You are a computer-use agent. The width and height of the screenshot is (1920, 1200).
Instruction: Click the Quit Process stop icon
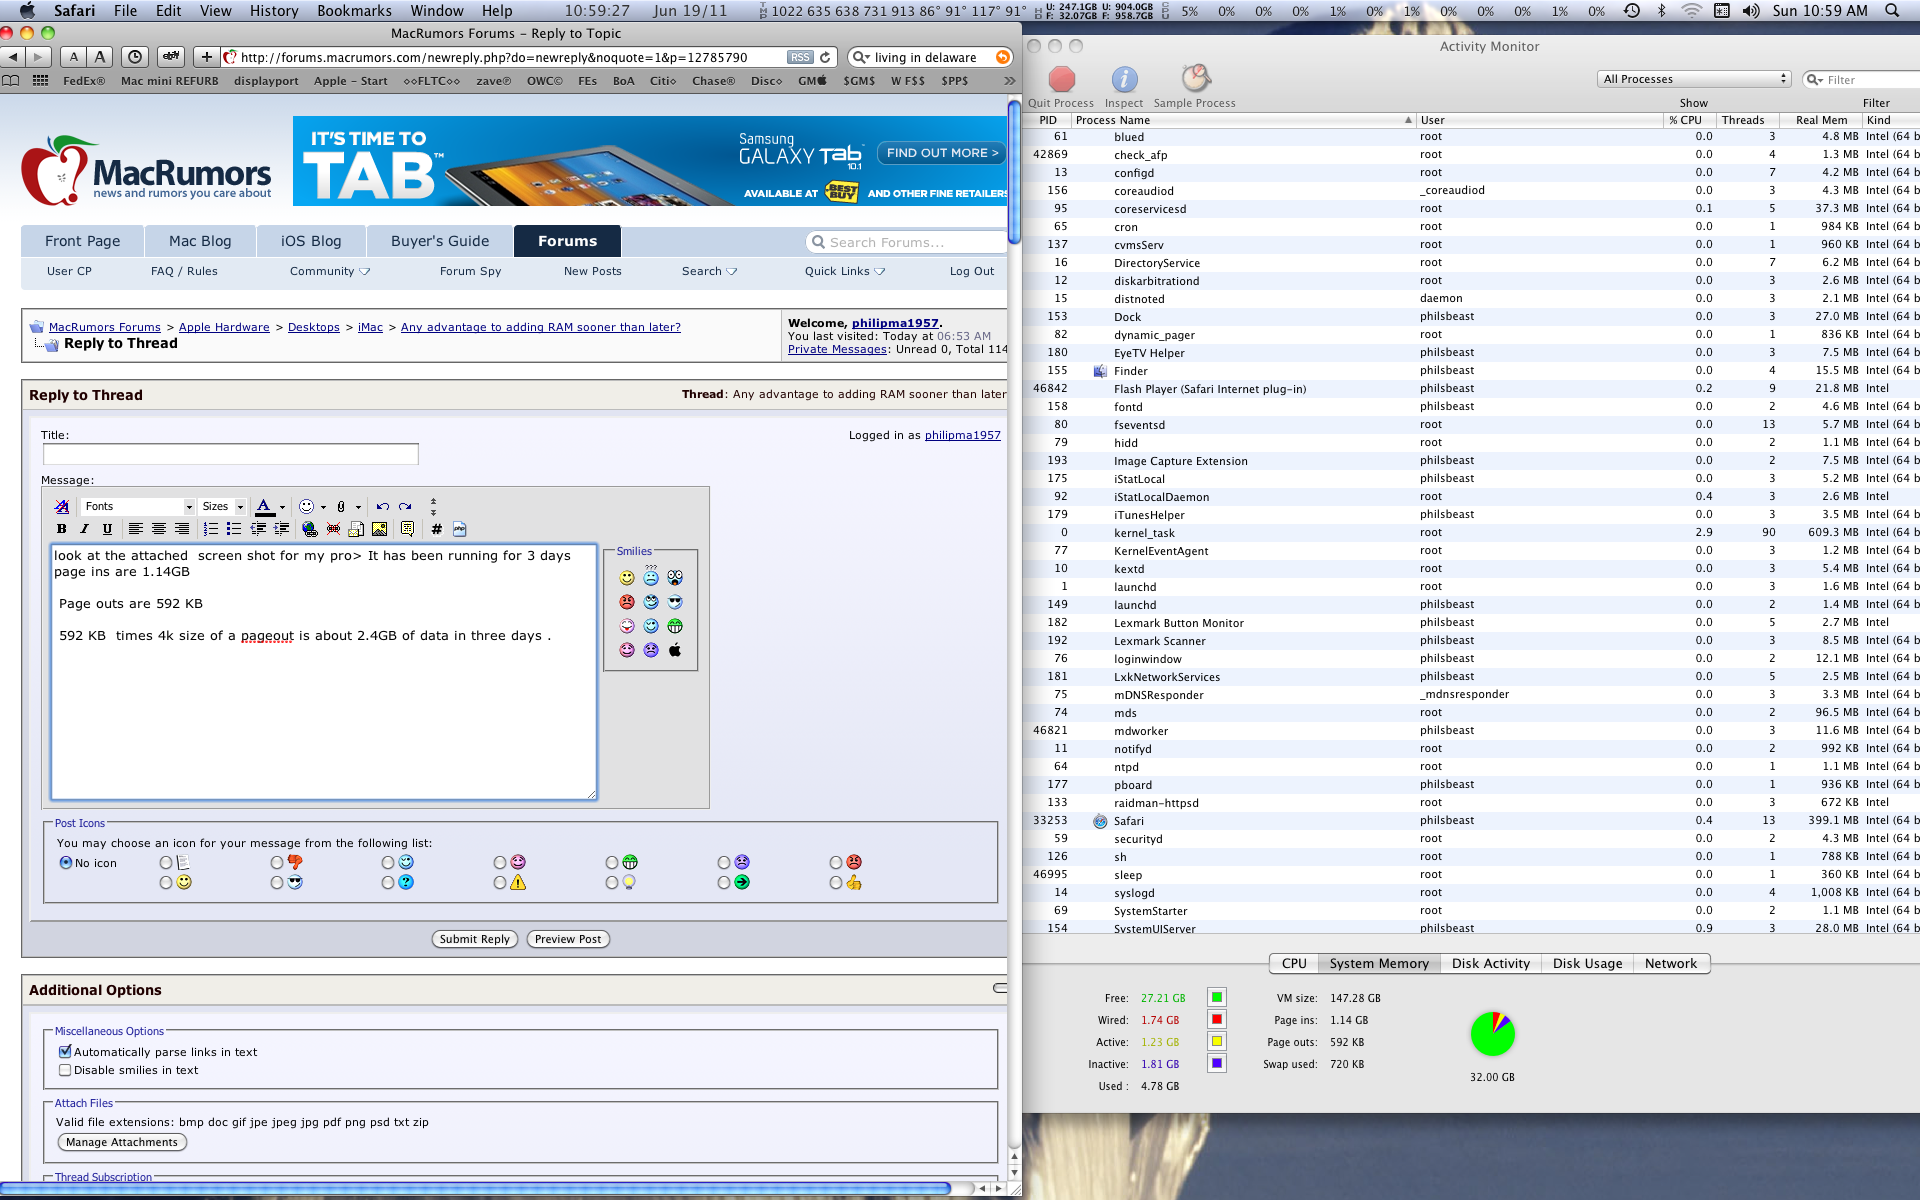tap(1061, 79)
